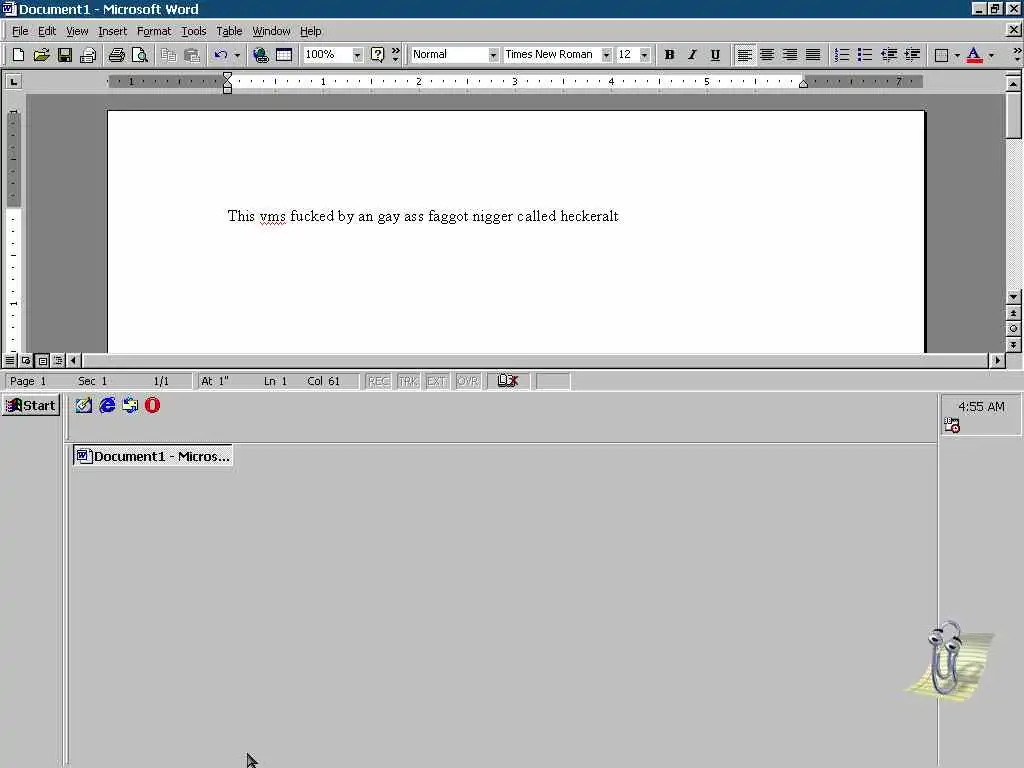Image resolution: width=1024 pixels, height=768 pixels.
Task: Insert a bulleted list
Action: click(865, 55)
